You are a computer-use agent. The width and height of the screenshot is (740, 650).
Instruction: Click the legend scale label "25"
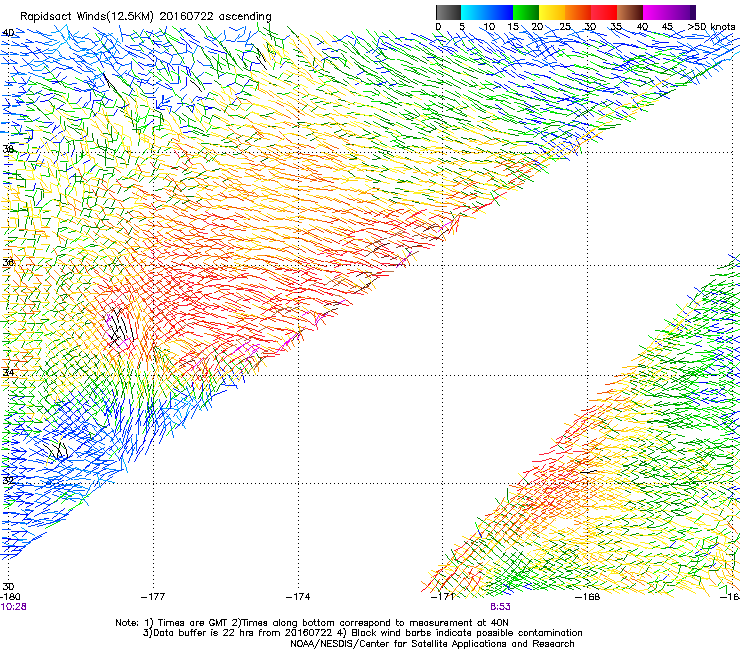[x=565, y=27]
